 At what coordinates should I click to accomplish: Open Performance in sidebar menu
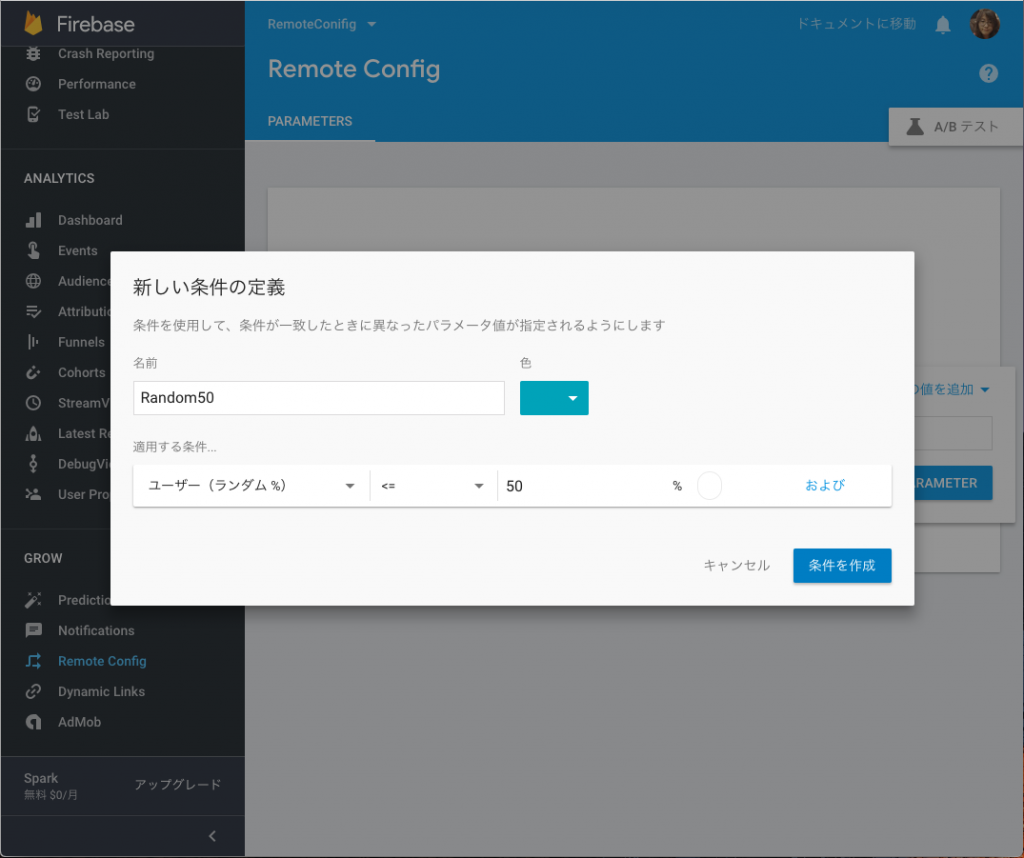pos(97,84)
